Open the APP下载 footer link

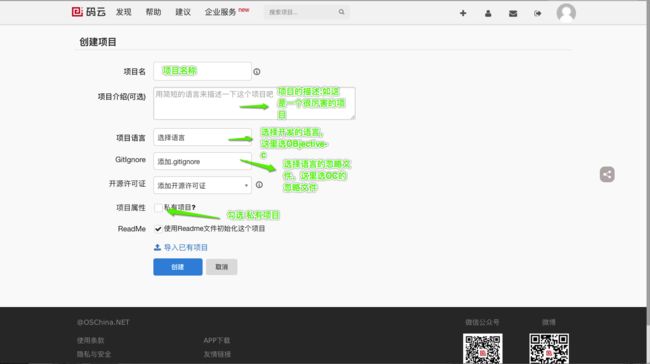click(217, 340)
